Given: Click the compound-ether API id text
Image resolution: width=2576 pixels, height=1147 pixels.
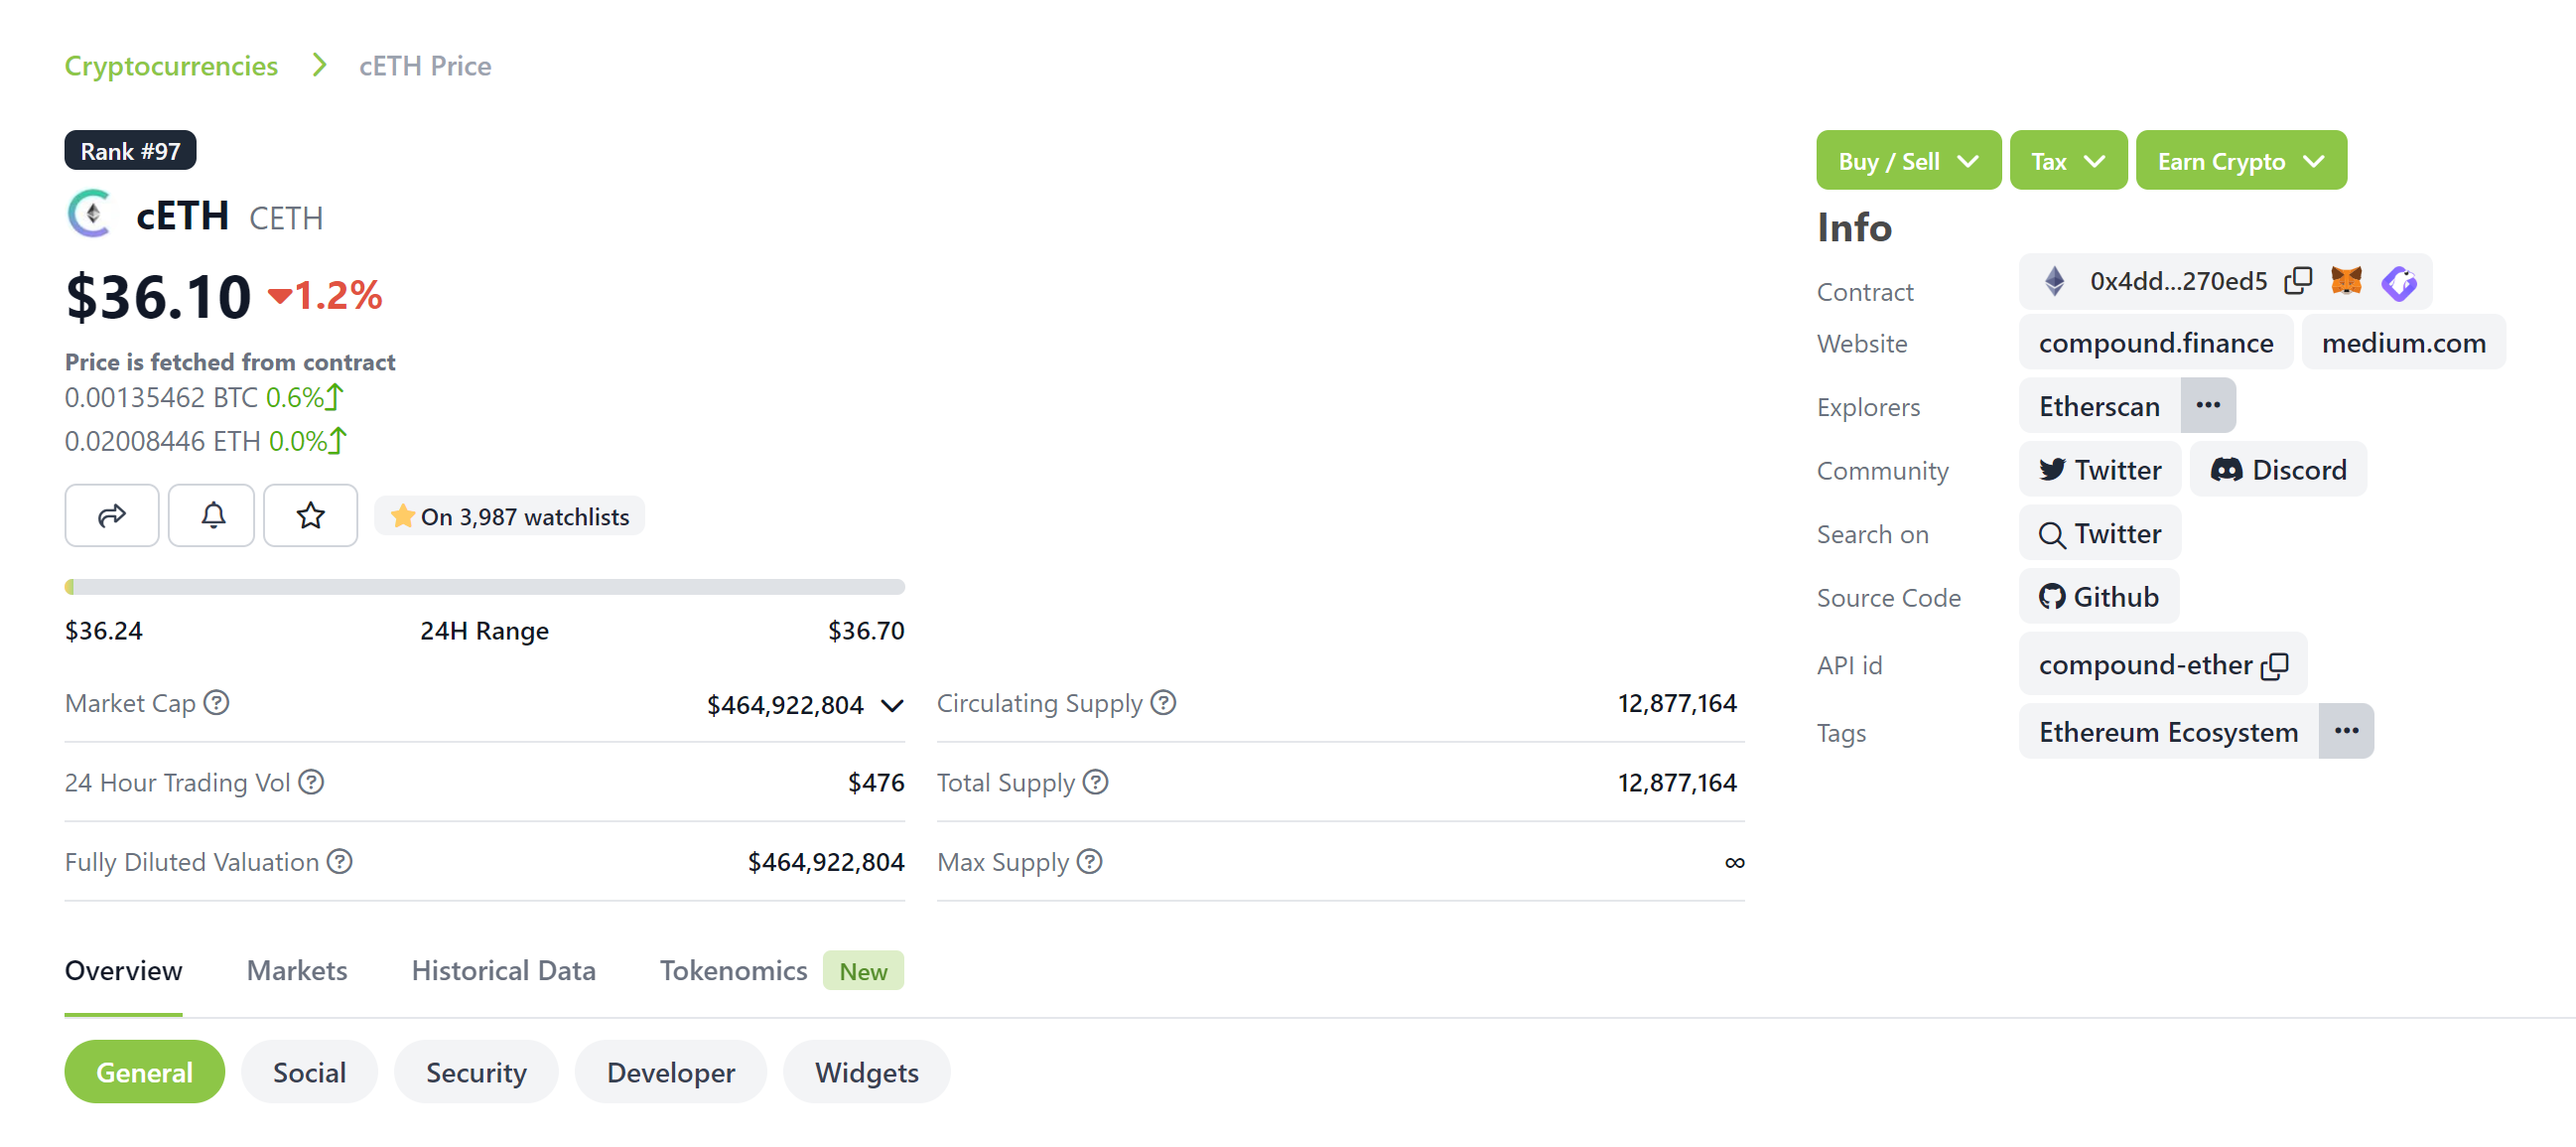Looking at the screenshot, I should (2146, 665).
